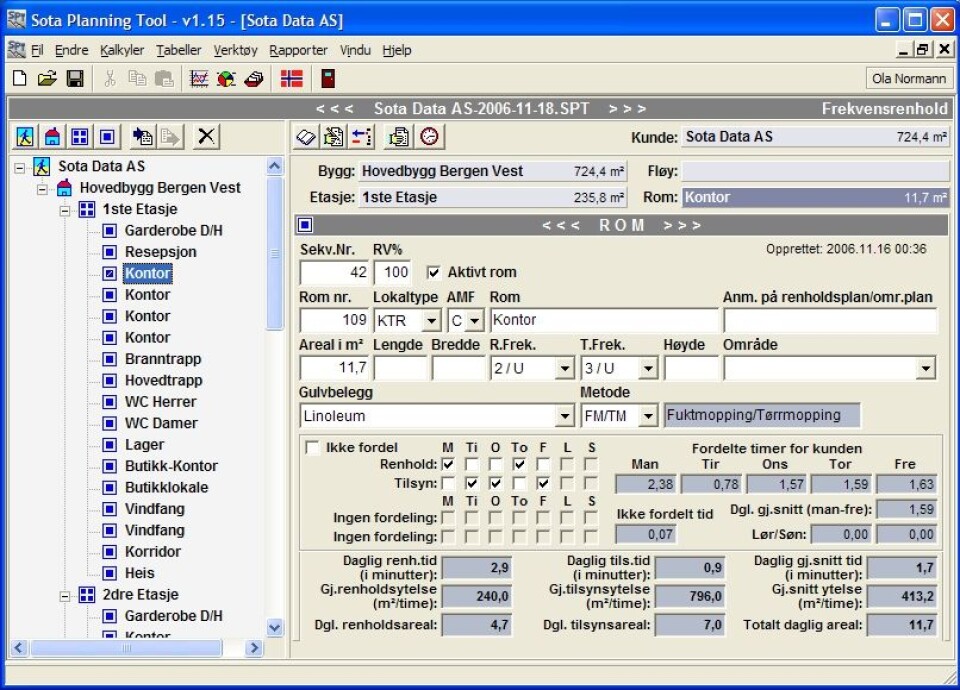Open the Endre menu
960x690 pixels.
tap(72, 50)
